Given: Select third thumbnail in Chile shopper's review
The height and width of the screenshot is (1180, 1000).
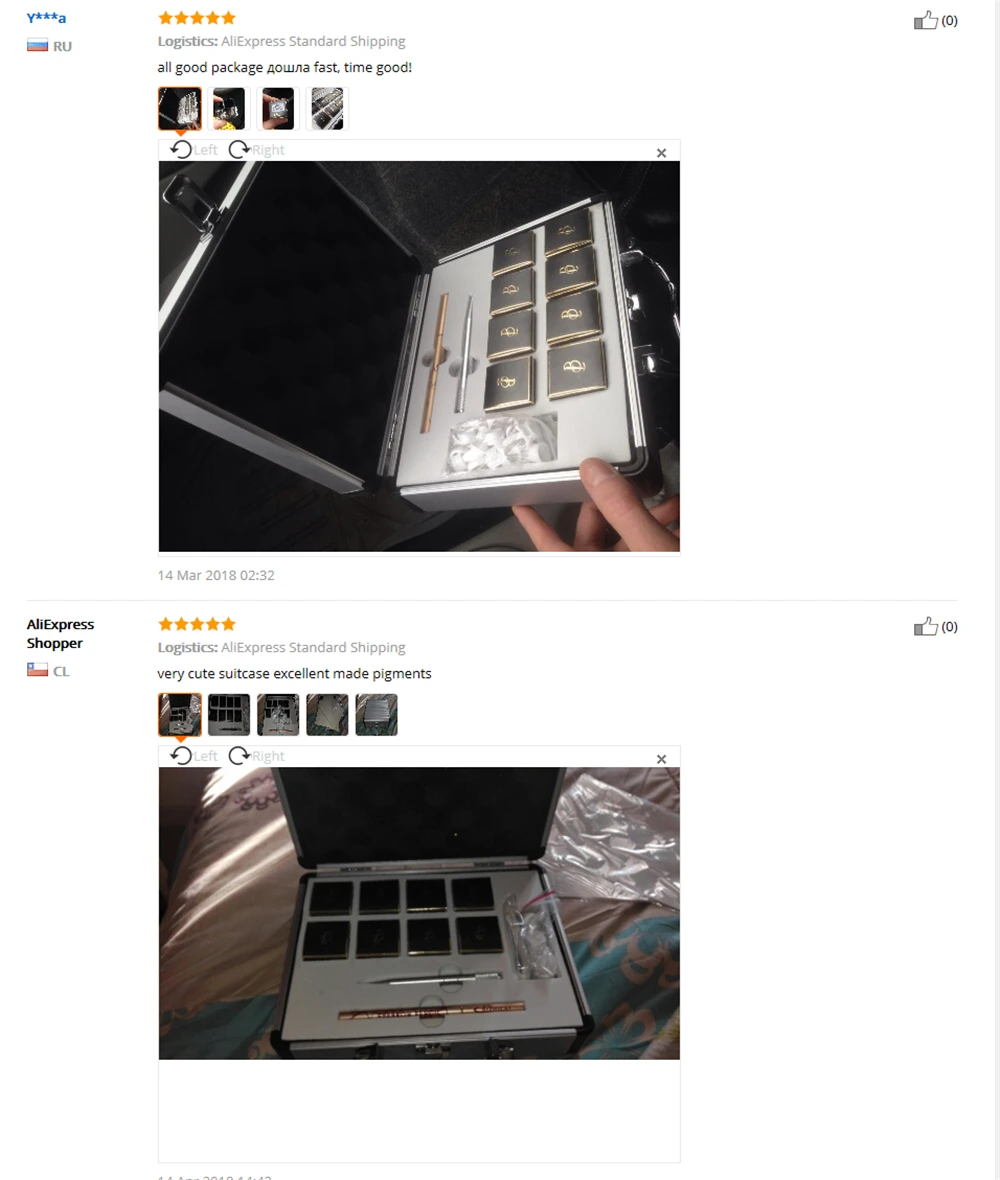Looking at the screenshot, I should 278,714.
